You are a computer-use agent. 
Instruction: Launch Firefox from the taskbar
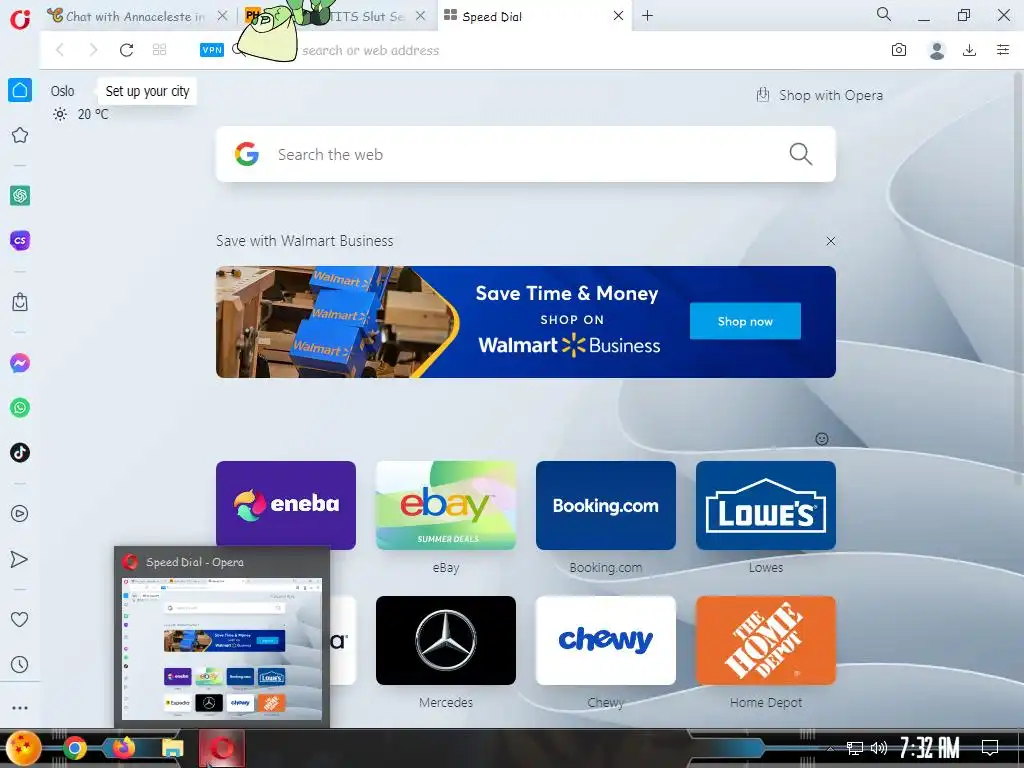(123, 748)
